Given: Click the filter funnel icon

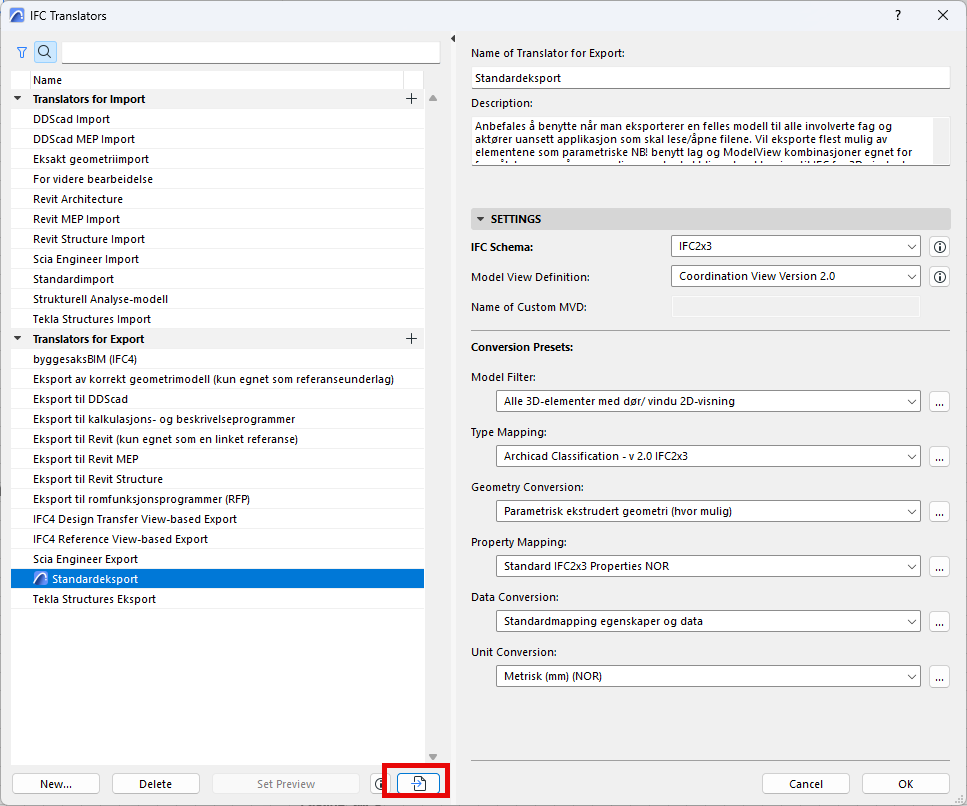Looking at the screenshot, I should coord(22,52).
